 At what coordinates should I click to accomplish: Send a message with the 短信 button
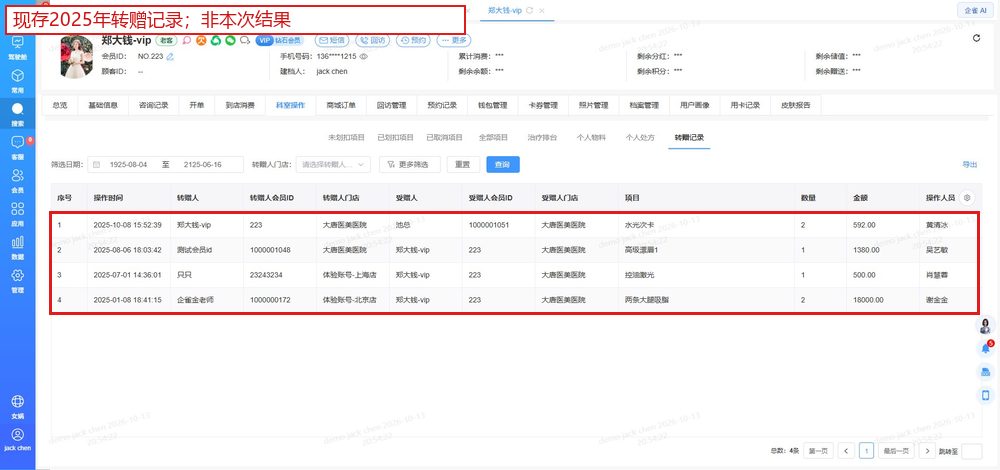(x=332, y=40)
